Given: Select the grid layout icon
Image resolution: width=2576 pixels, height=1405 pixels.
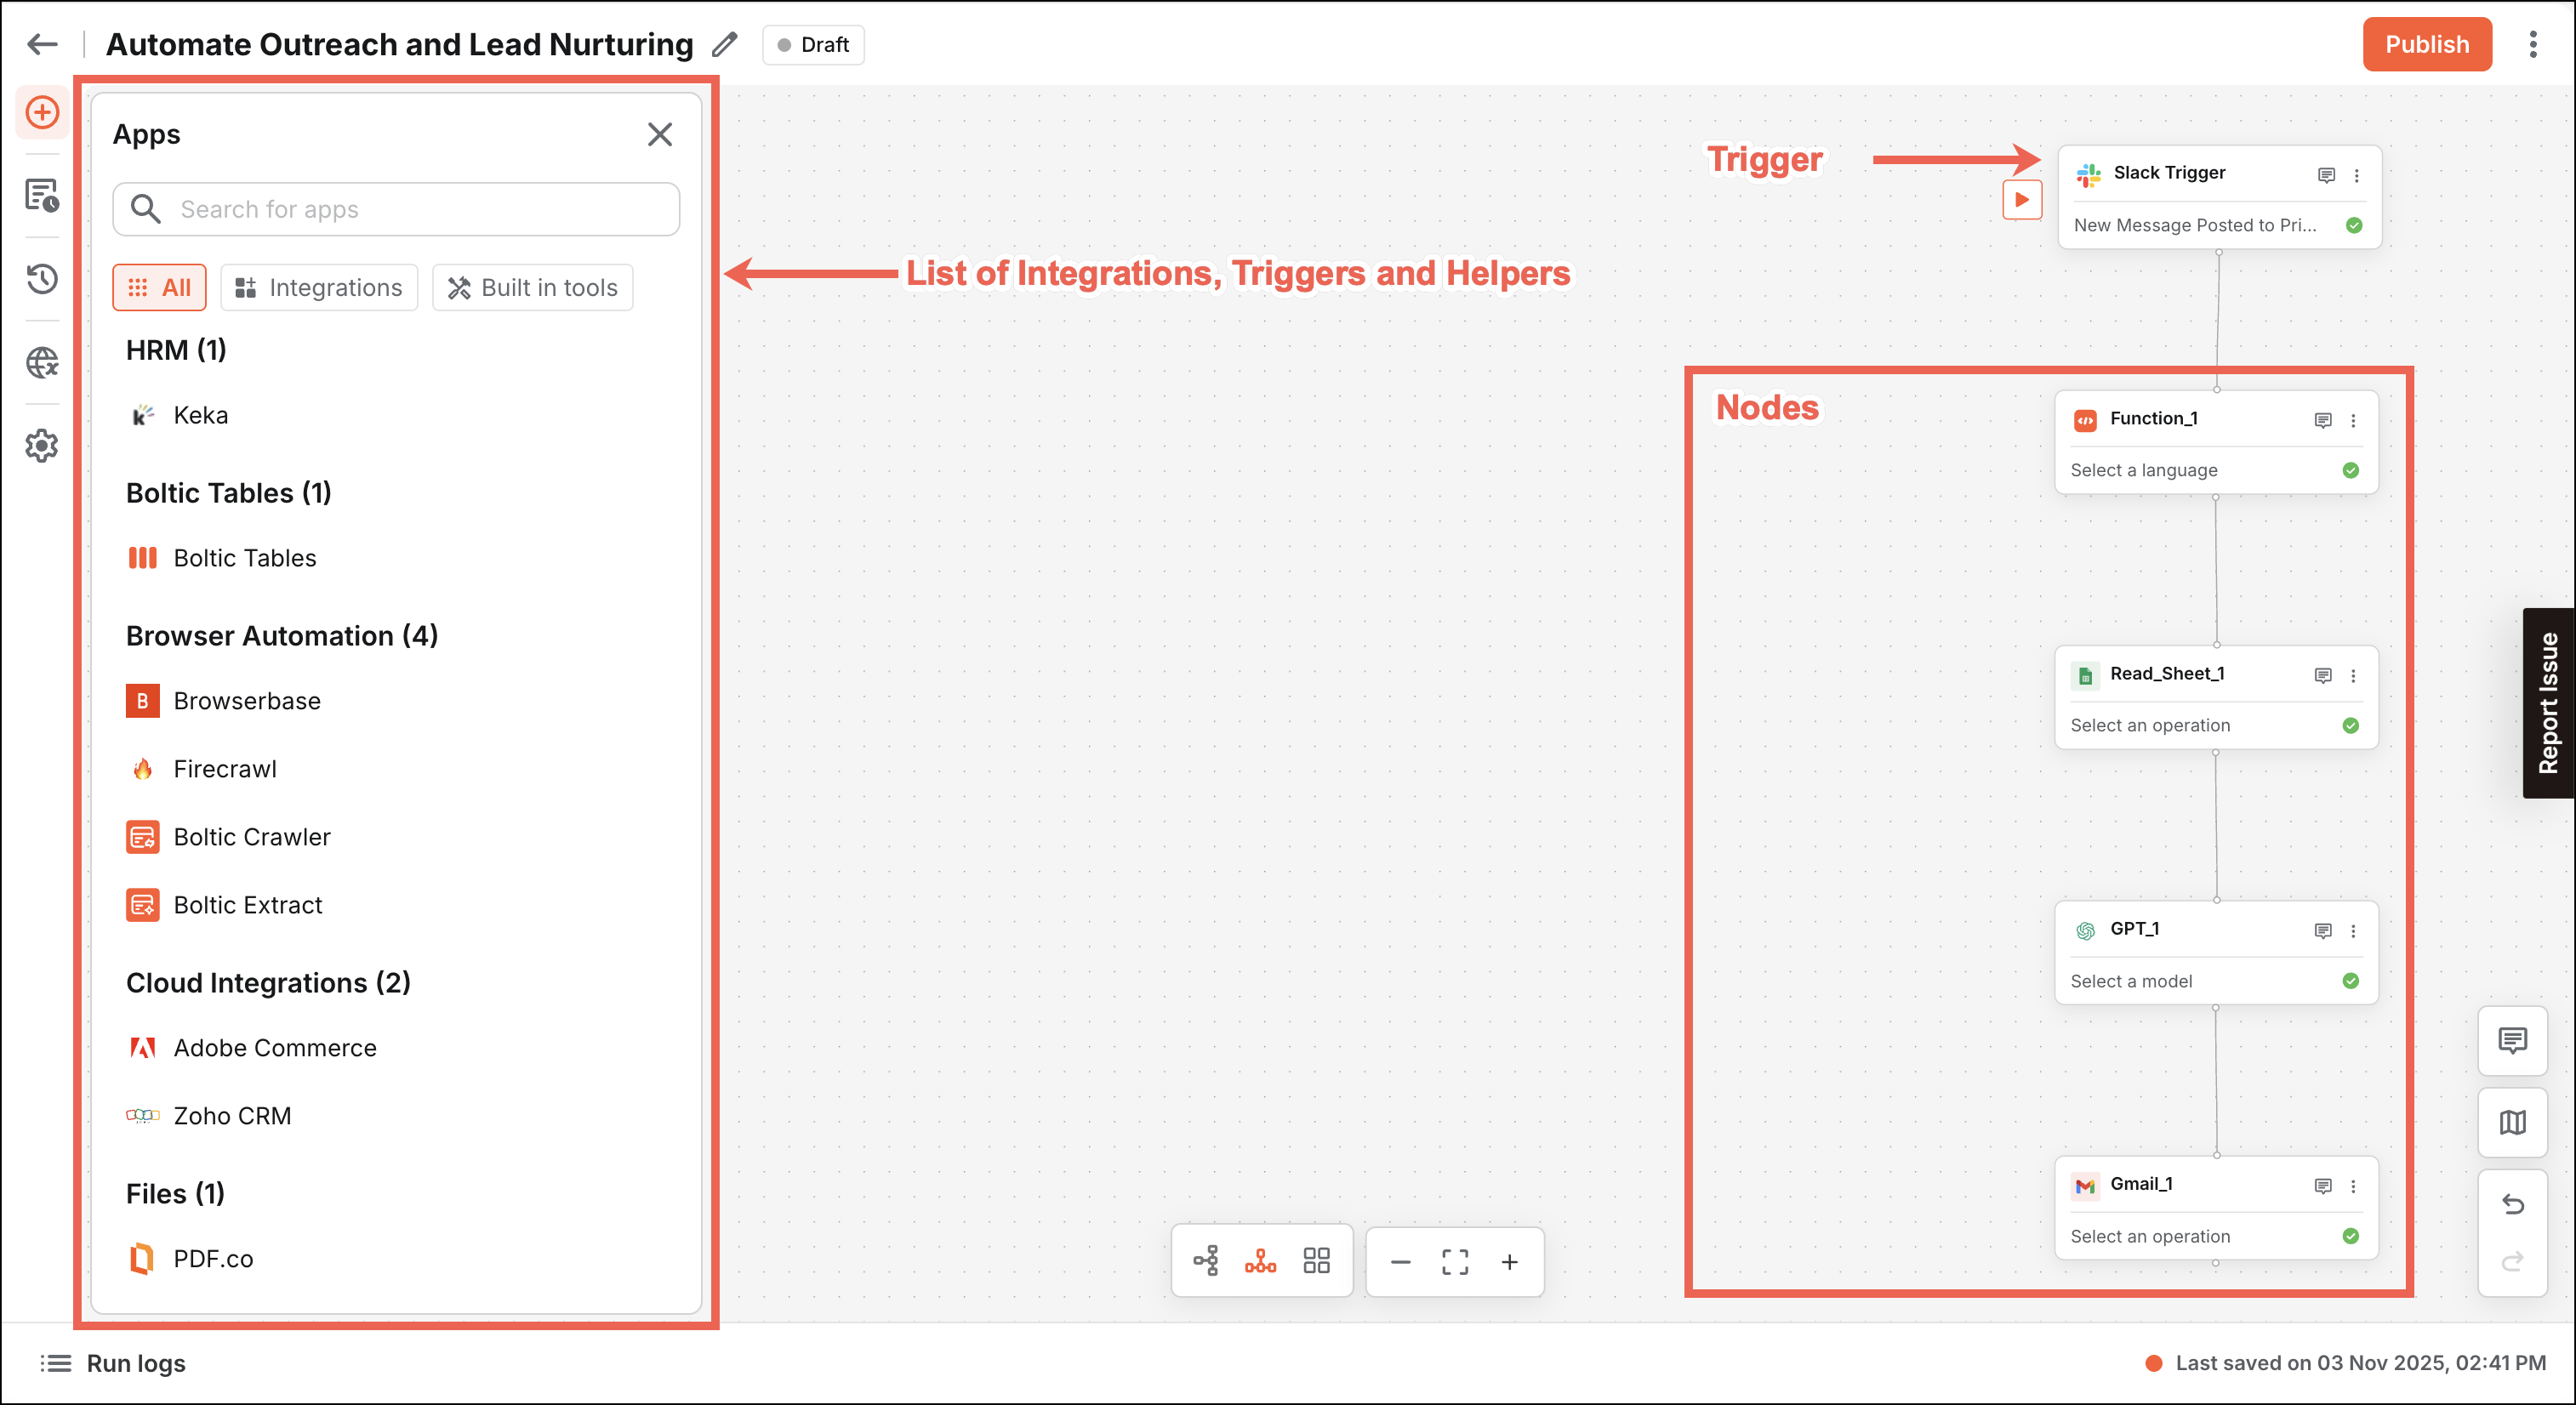Looking at the screenshot, I should [1316, 1261].
